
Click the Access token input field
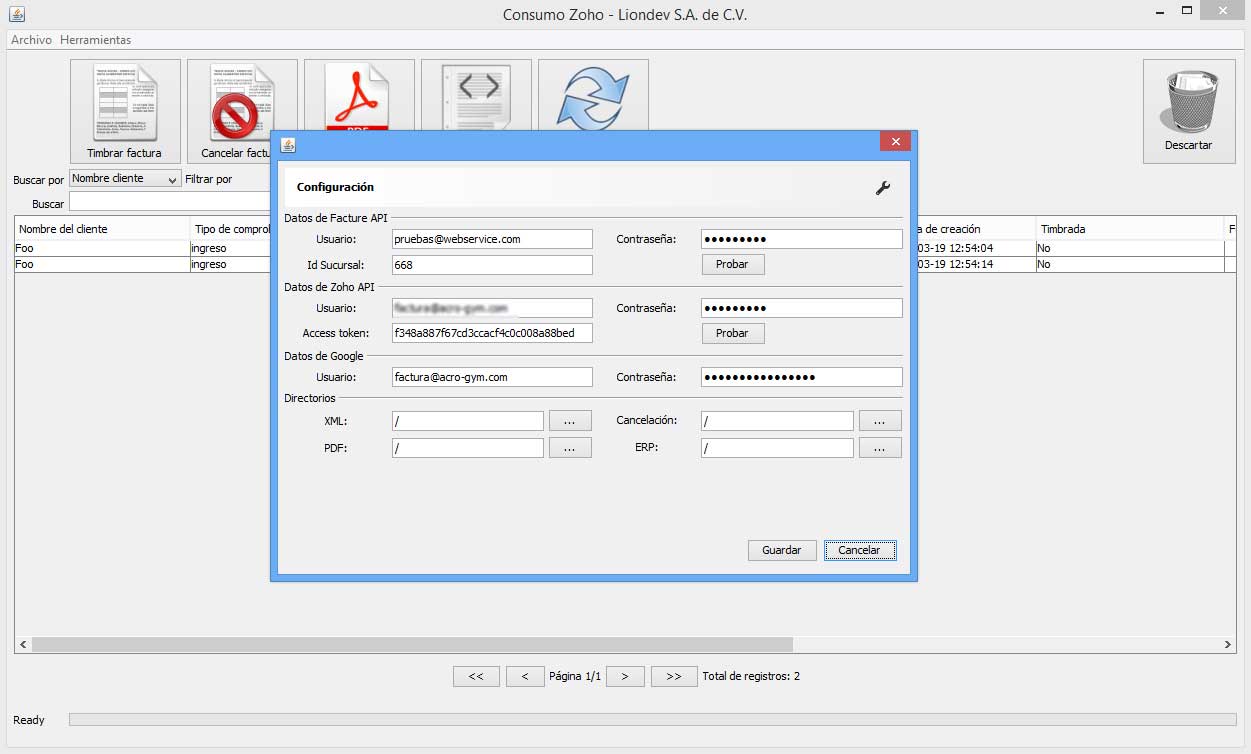tap(492, 333)
